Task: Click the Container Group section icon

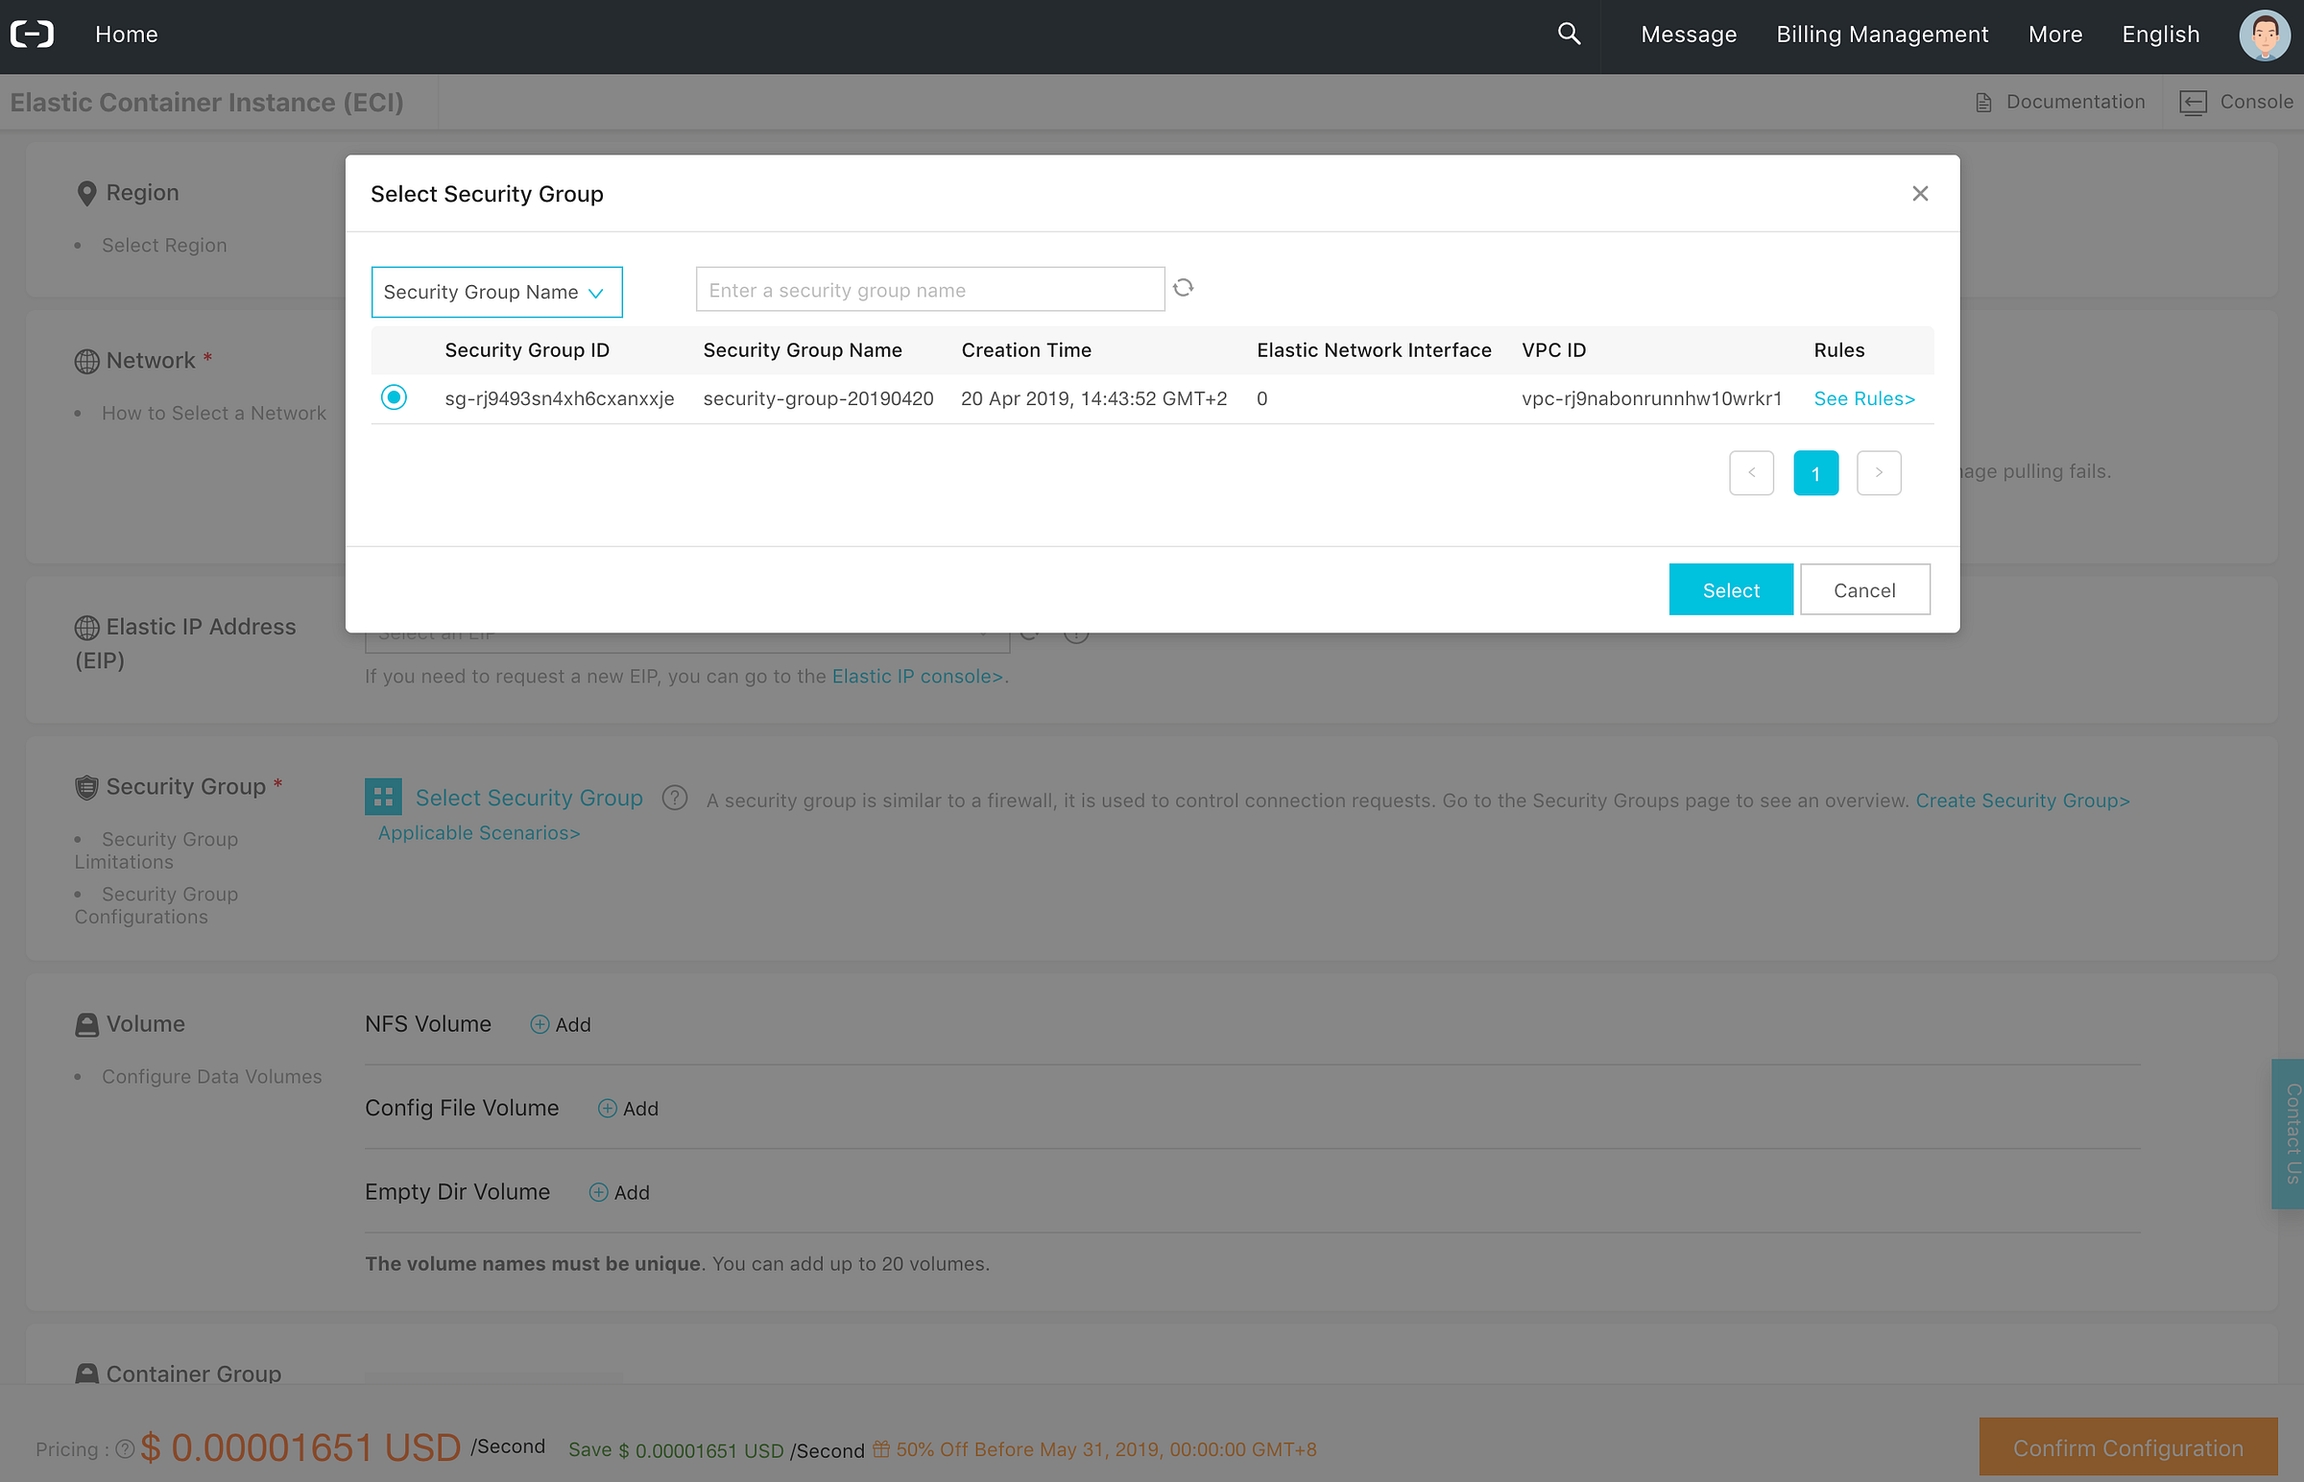Action: (87, 1374)
